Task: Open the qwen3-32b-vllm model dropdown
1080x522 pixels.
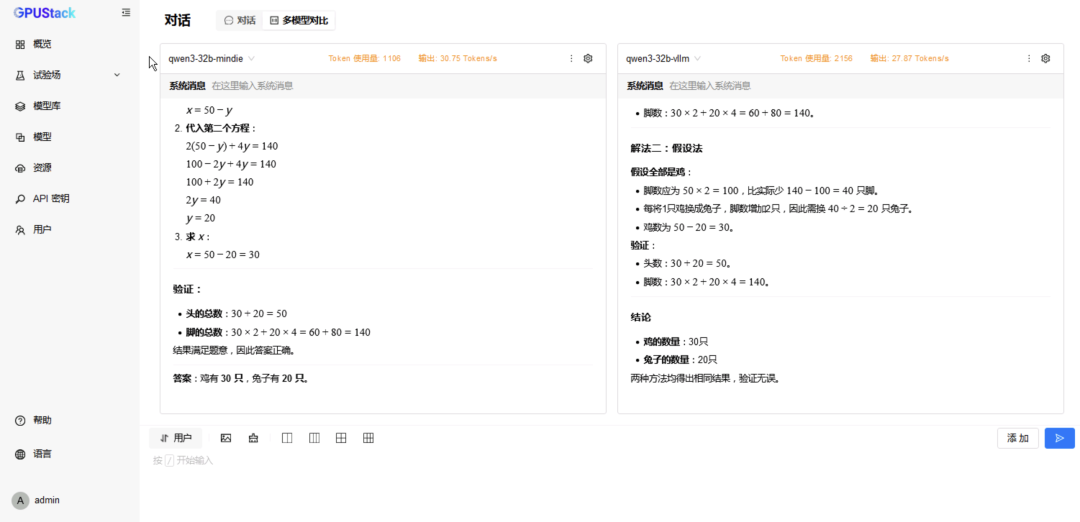Action: [663, 59]
